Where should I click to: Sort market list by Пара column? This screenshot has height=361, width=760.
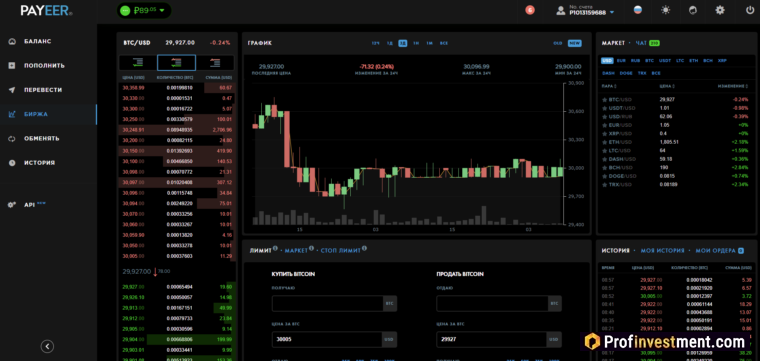click(x=609, y=86)
